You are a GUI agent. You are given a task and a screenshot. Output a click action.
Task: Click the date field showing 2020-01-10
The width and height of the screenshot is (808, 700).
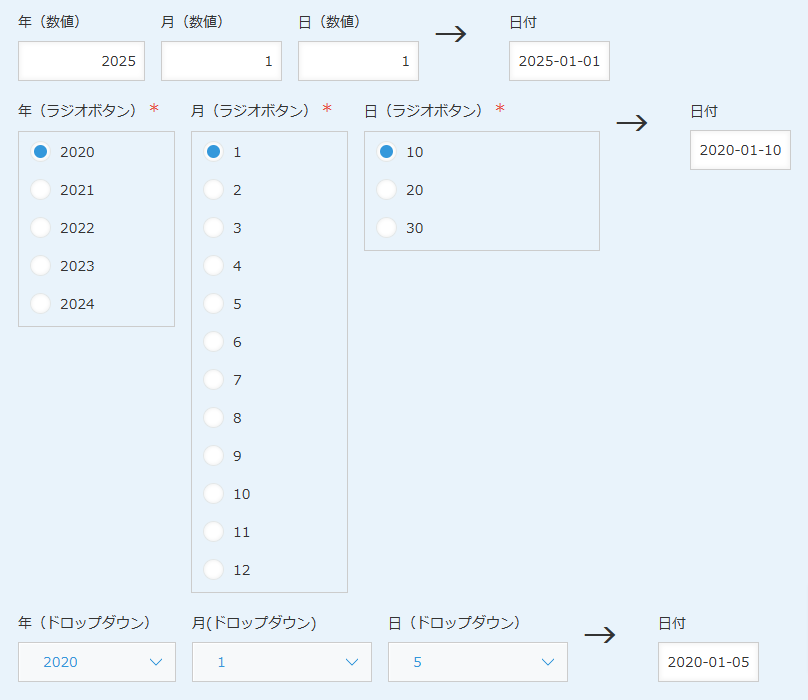point(740,150)
